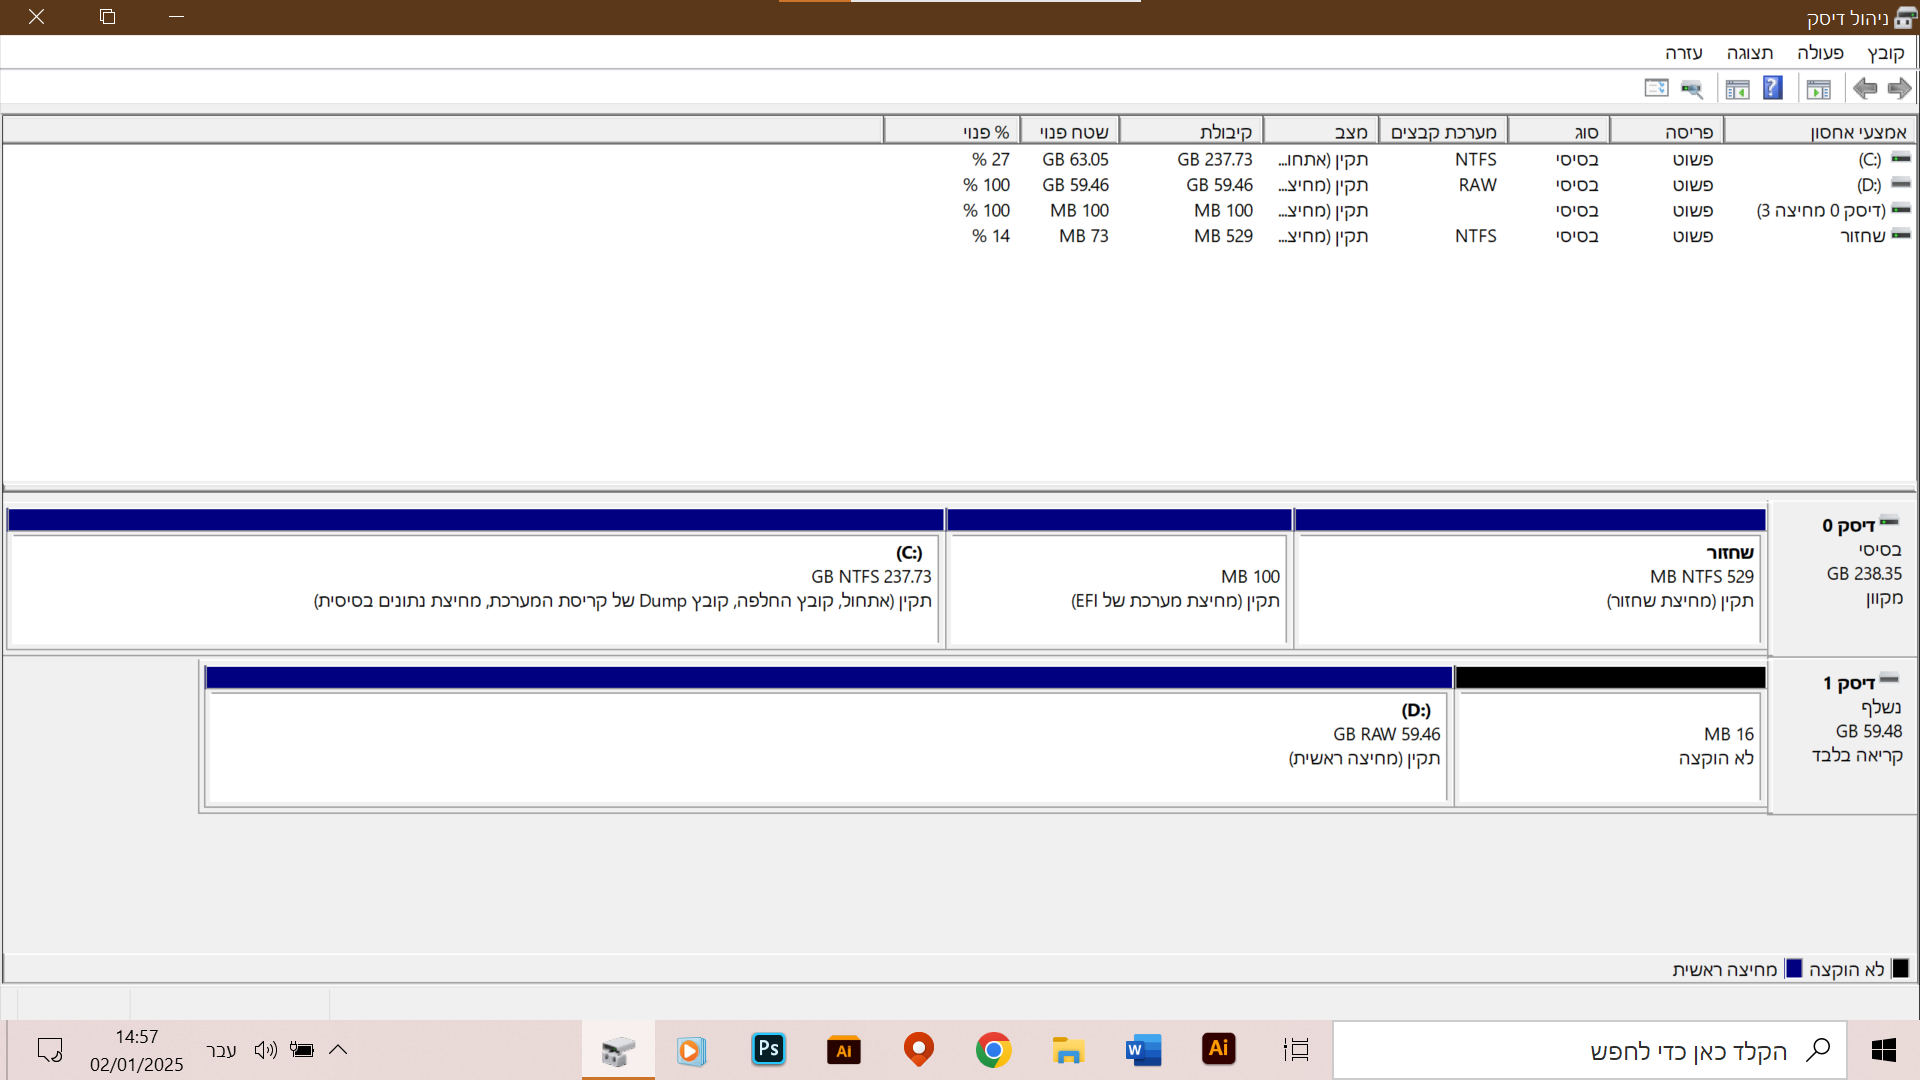Sort by סוג column header
Image resolution: width=1920 pixels, height=1080 pixels.
click(1559, 132)
